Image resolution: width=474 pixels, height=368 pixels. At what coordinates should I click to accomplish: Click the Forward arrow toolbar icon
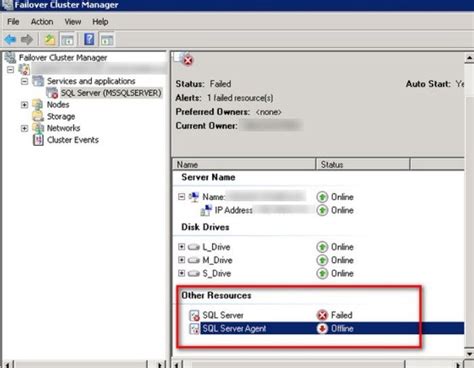[27, 40]
